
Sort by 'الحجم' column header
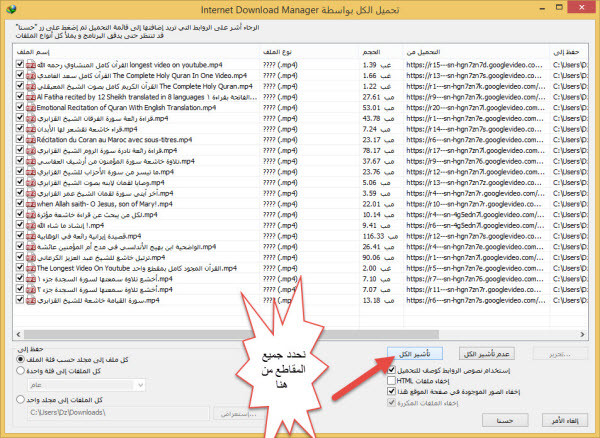coord(381,52)
